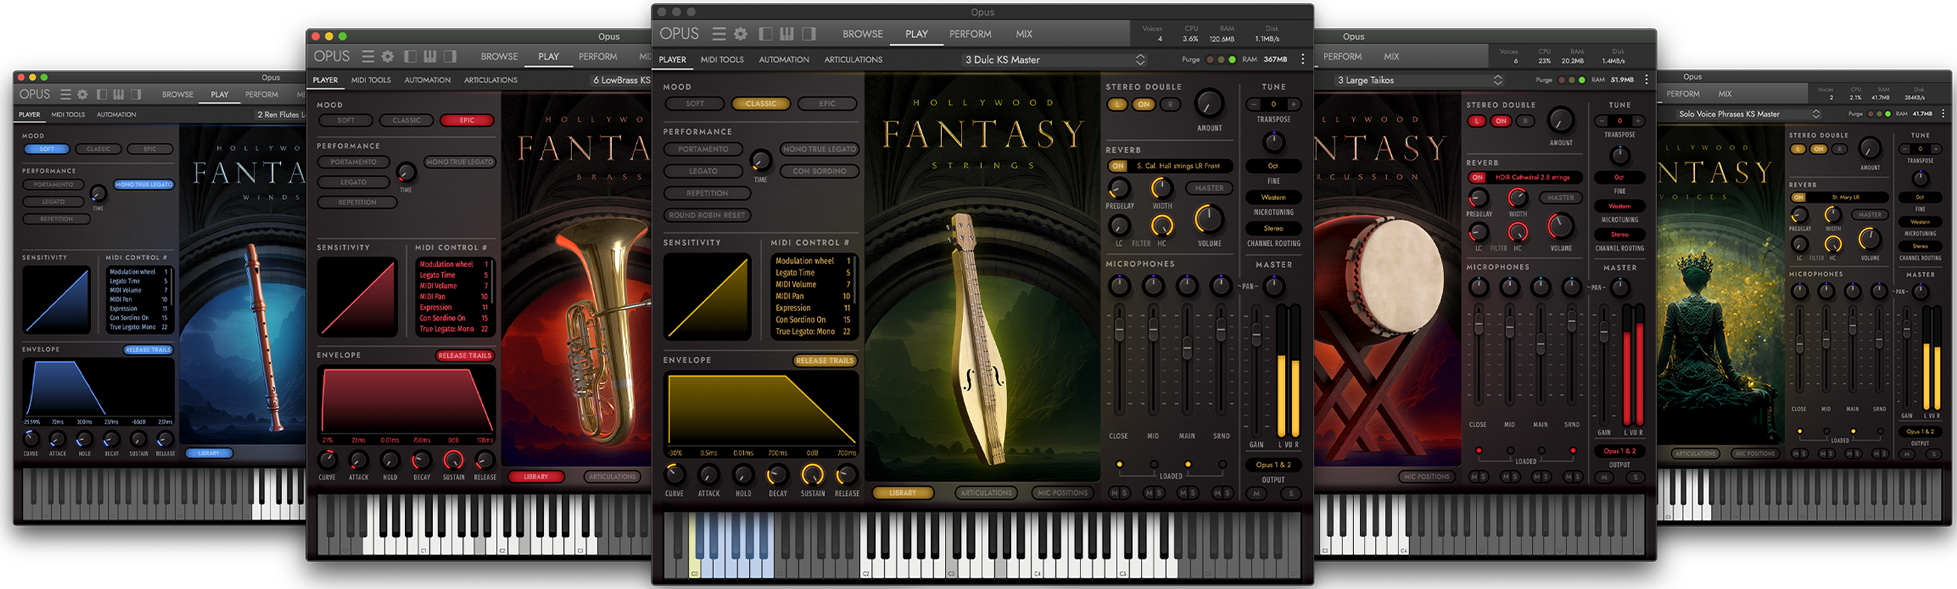Toggle gold Stereo Double ON button in Strings window
The image size is (1957, 589).
1143,104
